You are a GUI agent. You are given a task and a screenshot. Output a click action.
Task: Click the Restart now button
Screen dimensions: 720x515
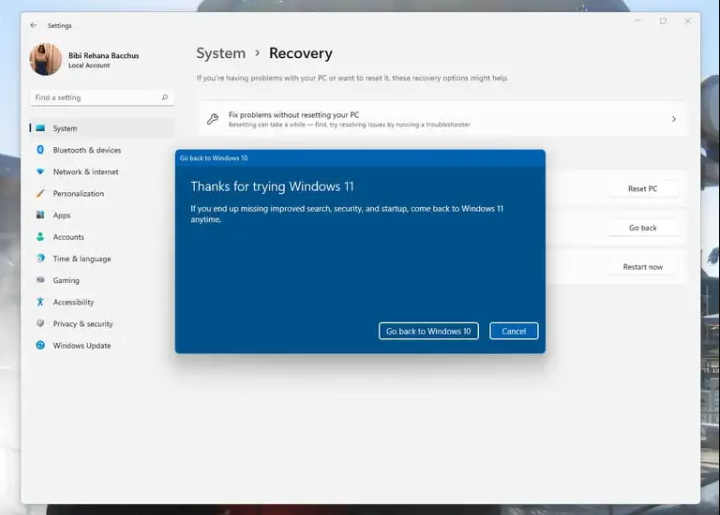pyautogui.click(x=642, y=267)
